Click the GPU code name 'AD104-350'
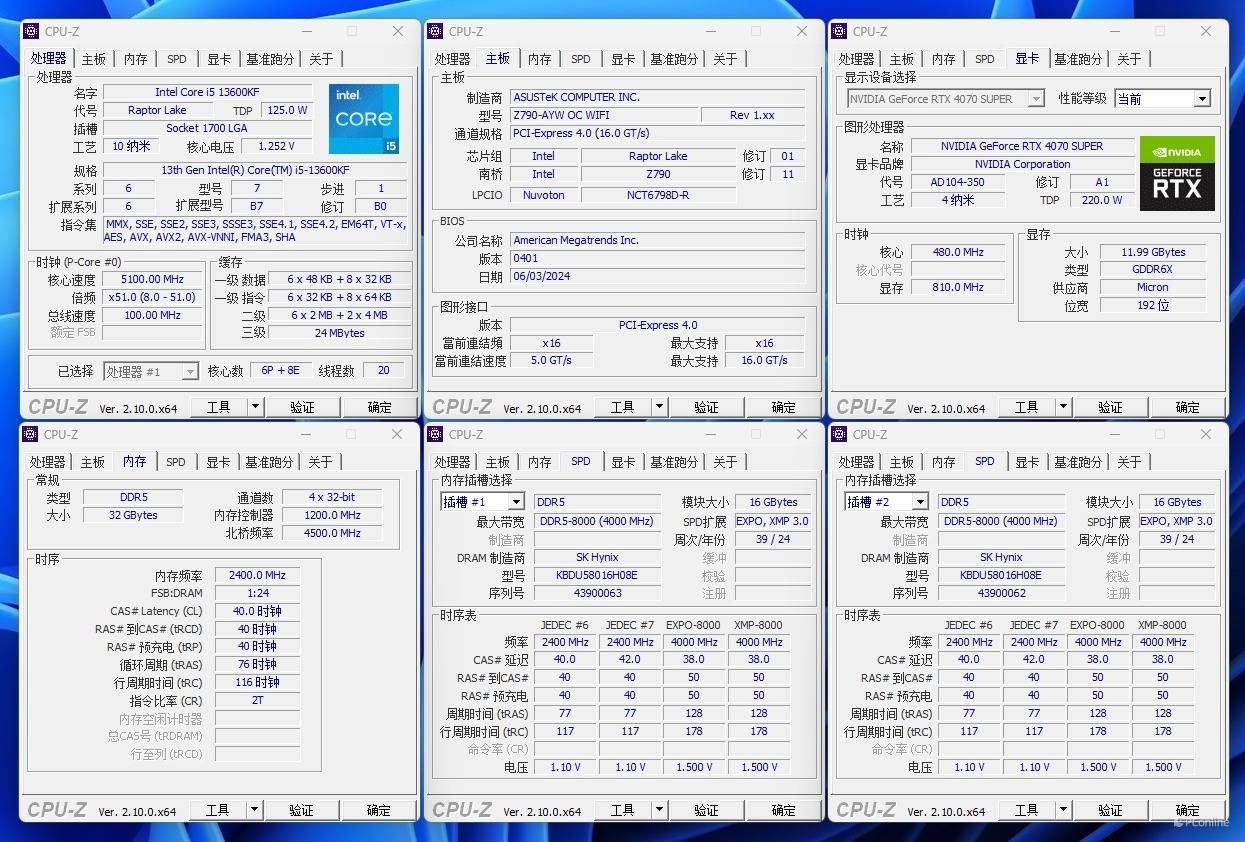 (x=958, y=182)
